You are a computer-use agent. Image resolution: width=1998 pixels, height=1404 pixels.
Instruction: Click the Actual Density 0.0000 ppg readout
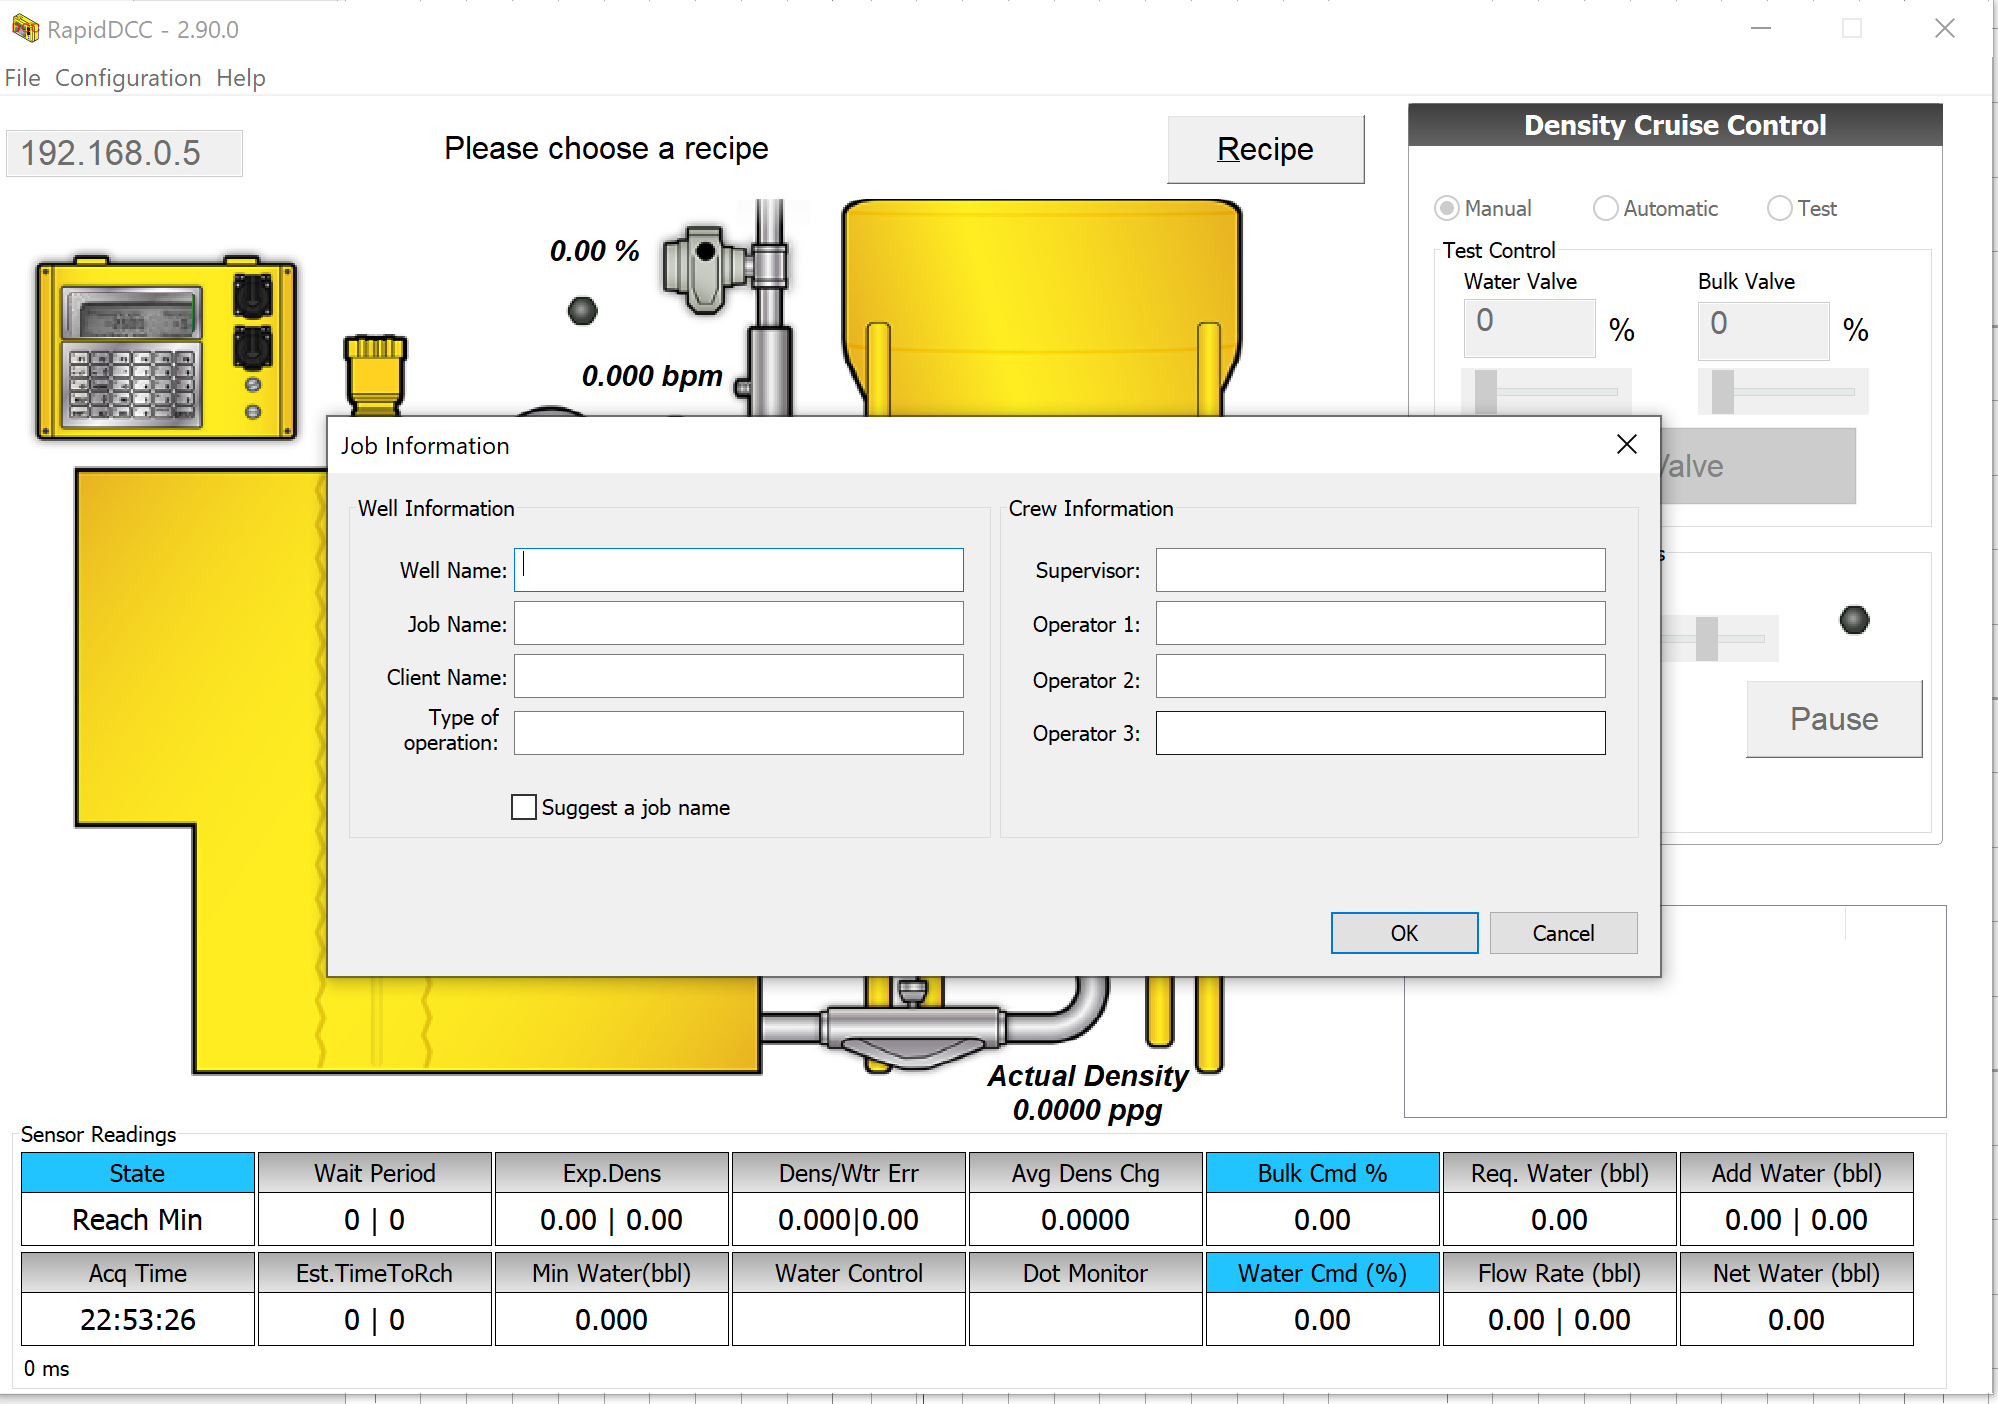(x=1088, y=1093)
